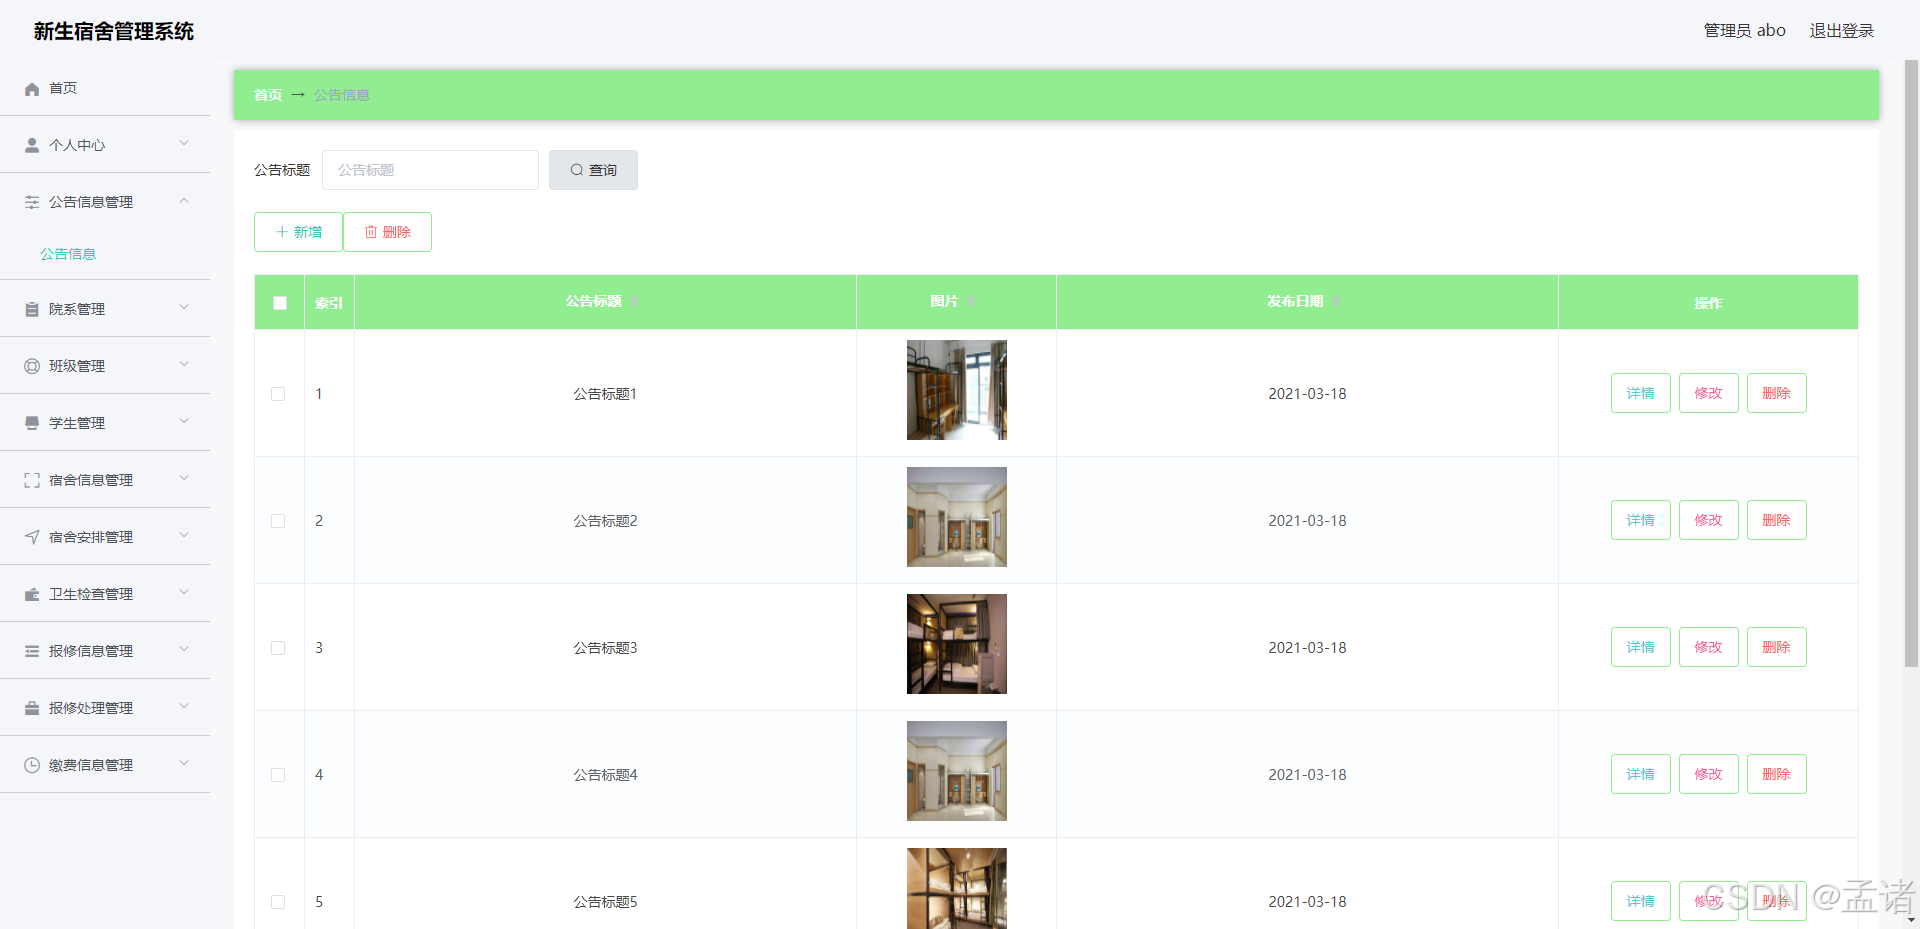Click the sliders icon for 公告信息管理
Image resolution: width=1920 pixels, height=929 pixels.
[32, 203]
